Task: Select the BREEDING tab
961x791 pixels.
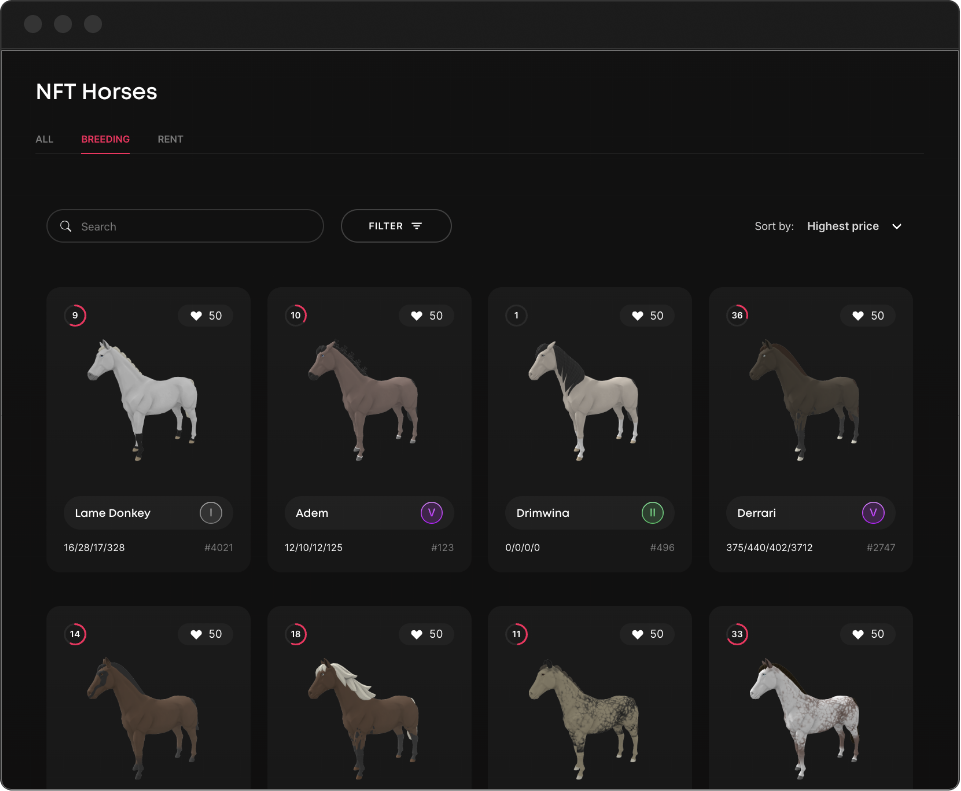Action: tap(105, 139)
